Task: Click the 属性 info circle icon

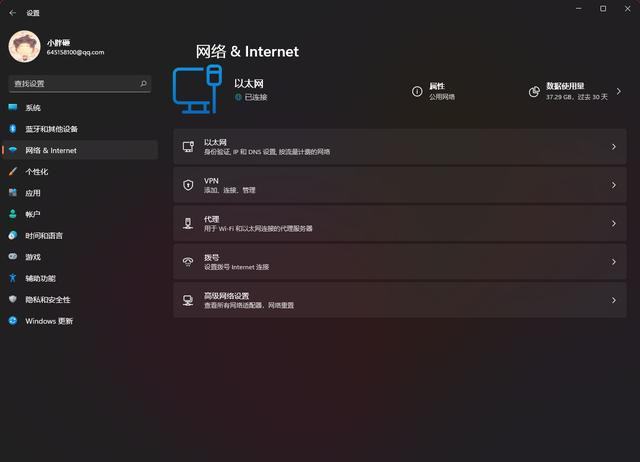Action: pos(417,91)
